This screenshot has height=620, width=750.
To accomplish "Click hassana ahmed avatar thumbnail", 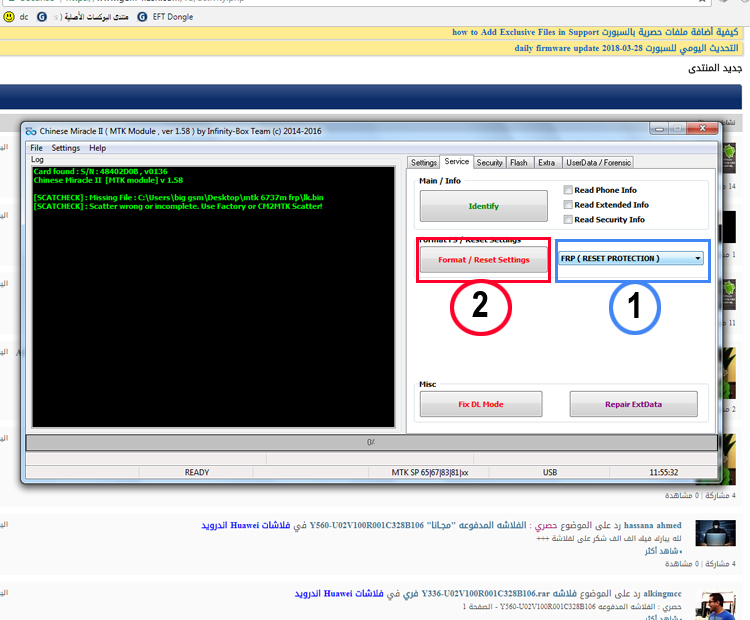I will (x=715, y=533).
